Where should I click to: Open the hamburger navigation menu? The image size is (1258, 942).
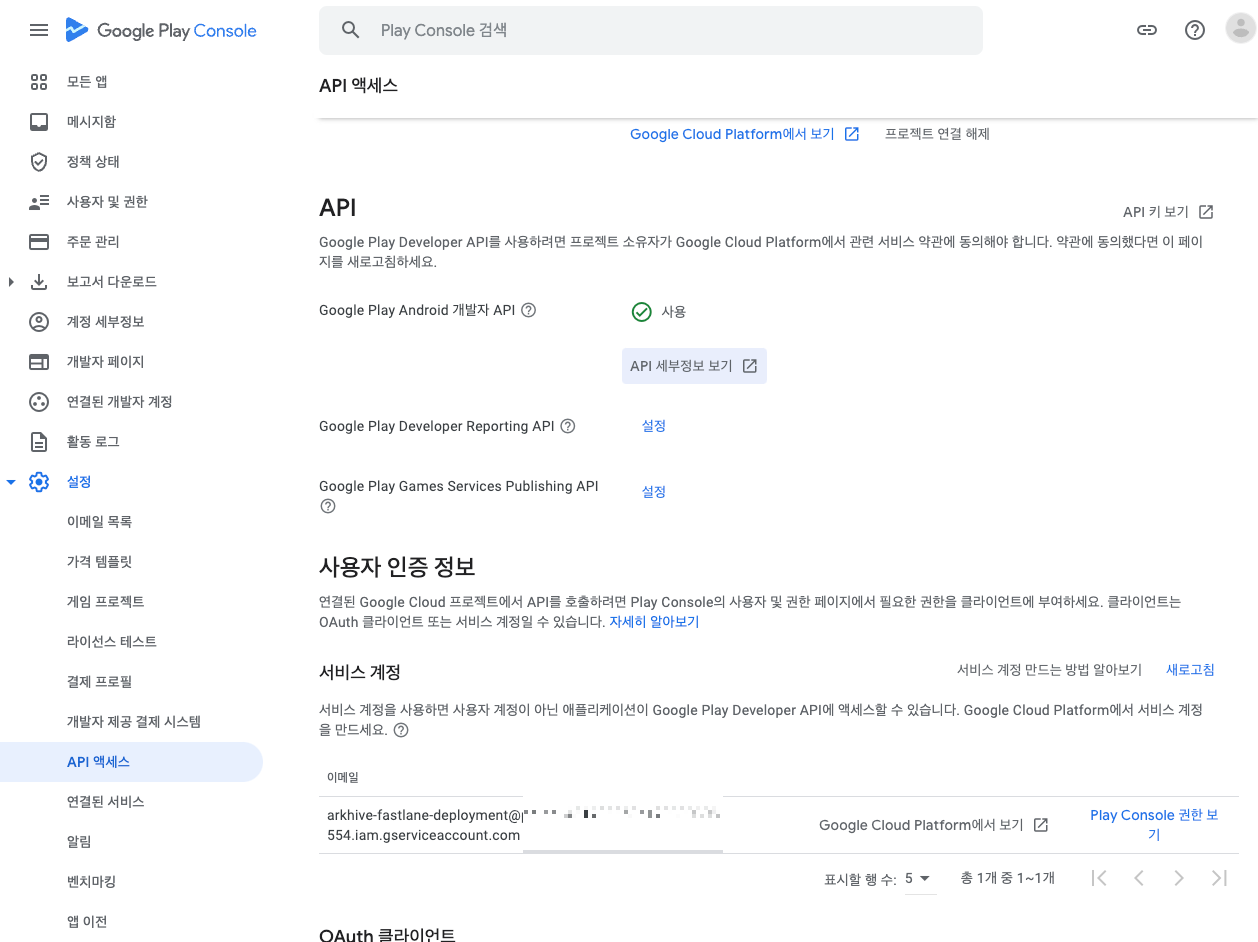[x=39, y=30]
